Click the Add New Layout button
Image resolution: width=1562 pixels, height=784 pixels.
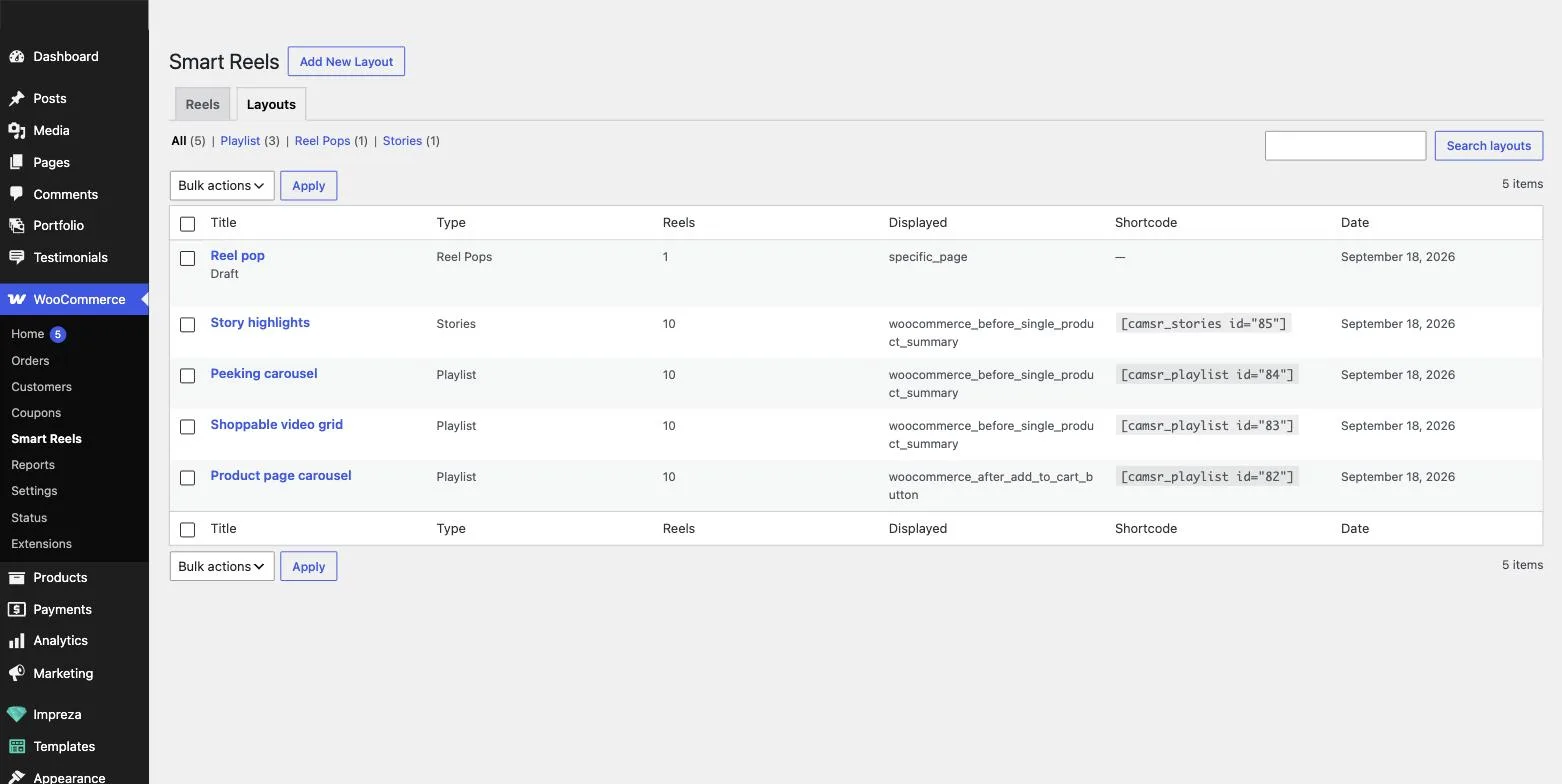pyautogui.click(x=346, y=62)
